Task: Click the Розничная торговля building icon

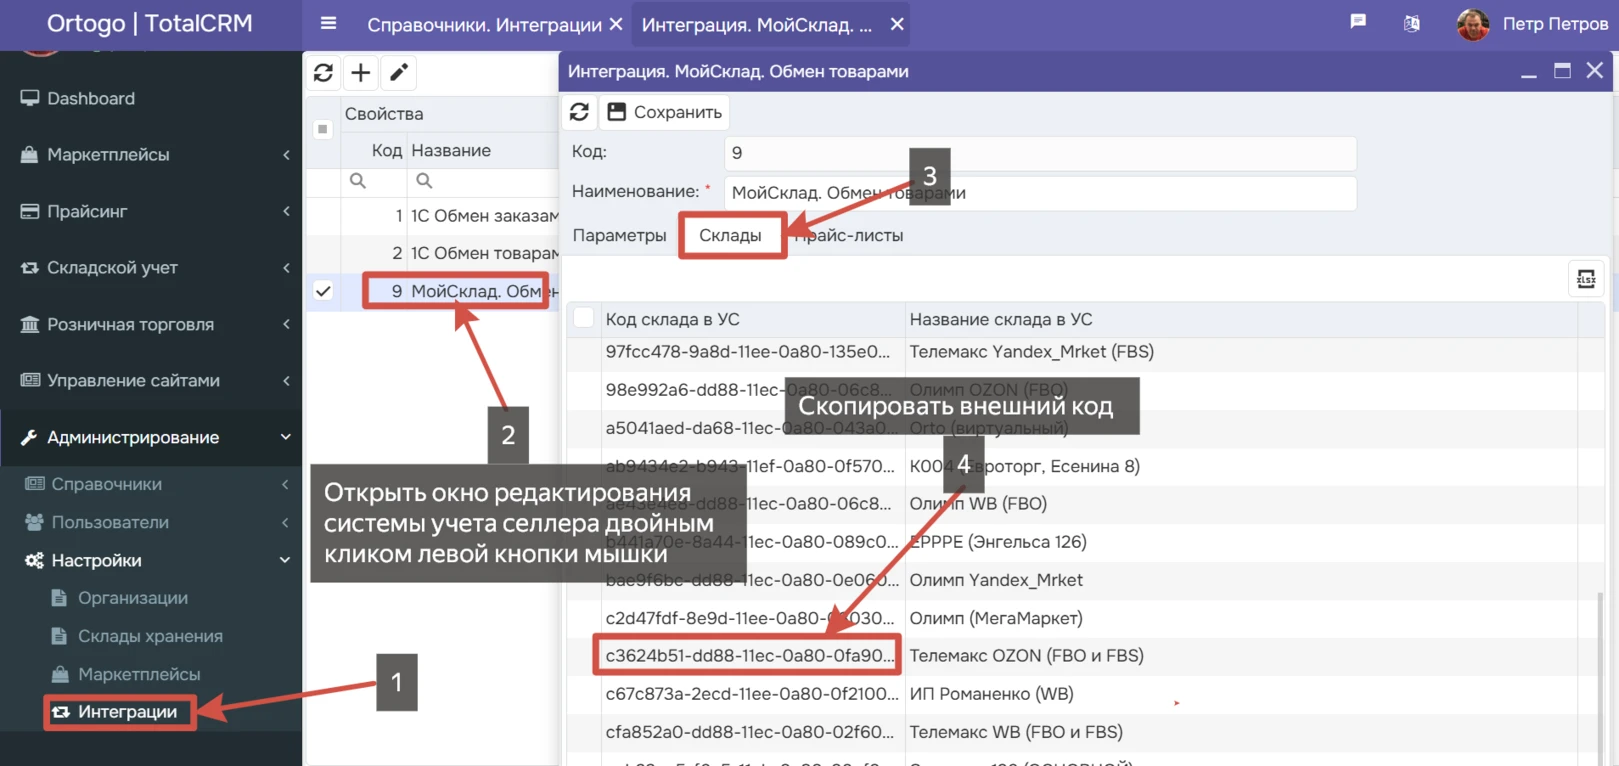Action: (x=30, y=325)
